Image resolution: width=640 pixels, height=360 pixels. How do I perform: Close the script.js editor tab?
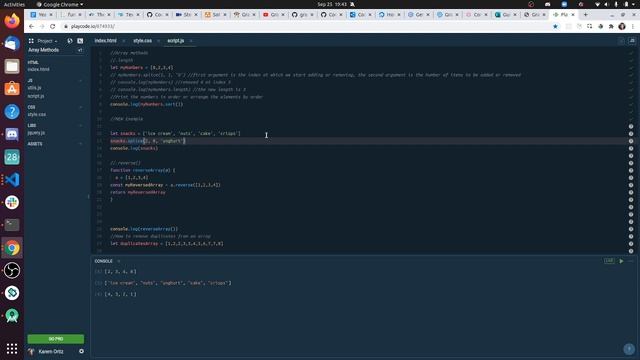coord(191,41)
